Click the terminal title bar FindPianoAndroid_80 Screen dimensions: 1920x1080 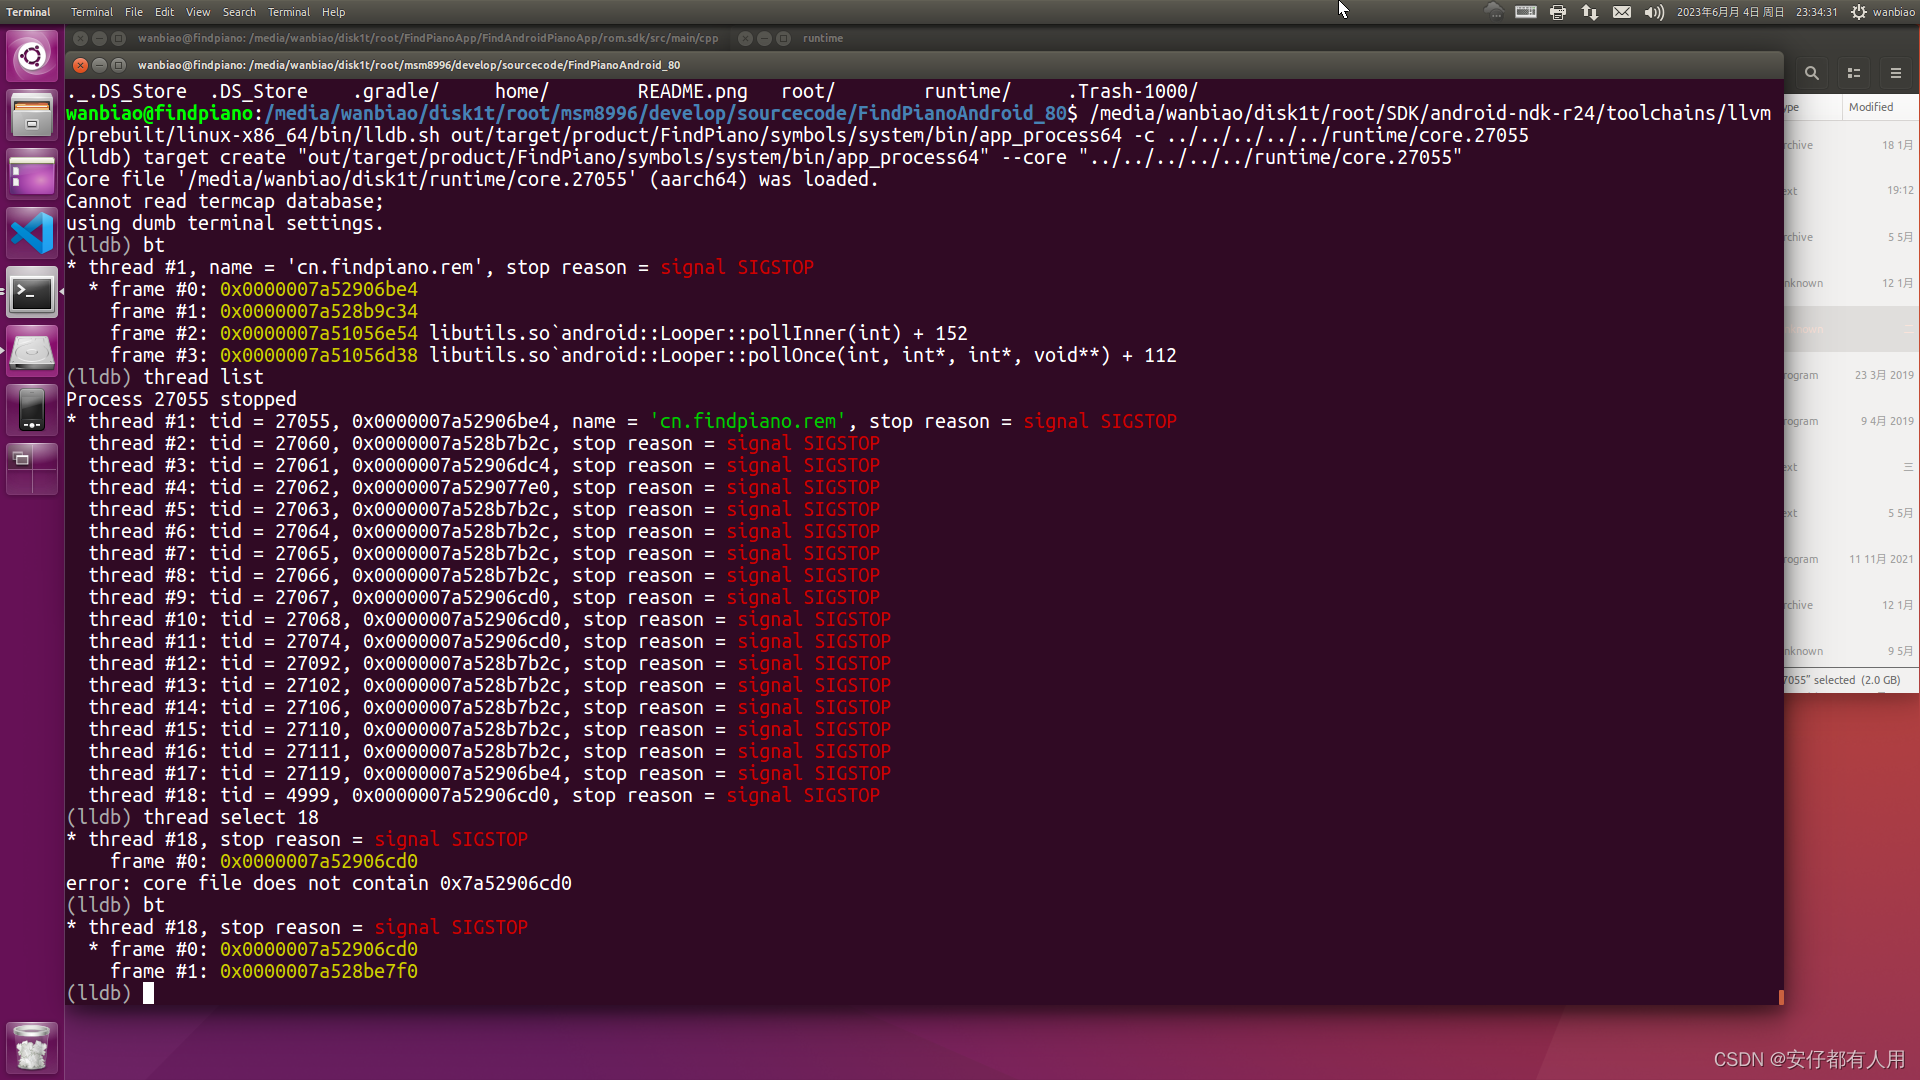click(x=409, y=65)
